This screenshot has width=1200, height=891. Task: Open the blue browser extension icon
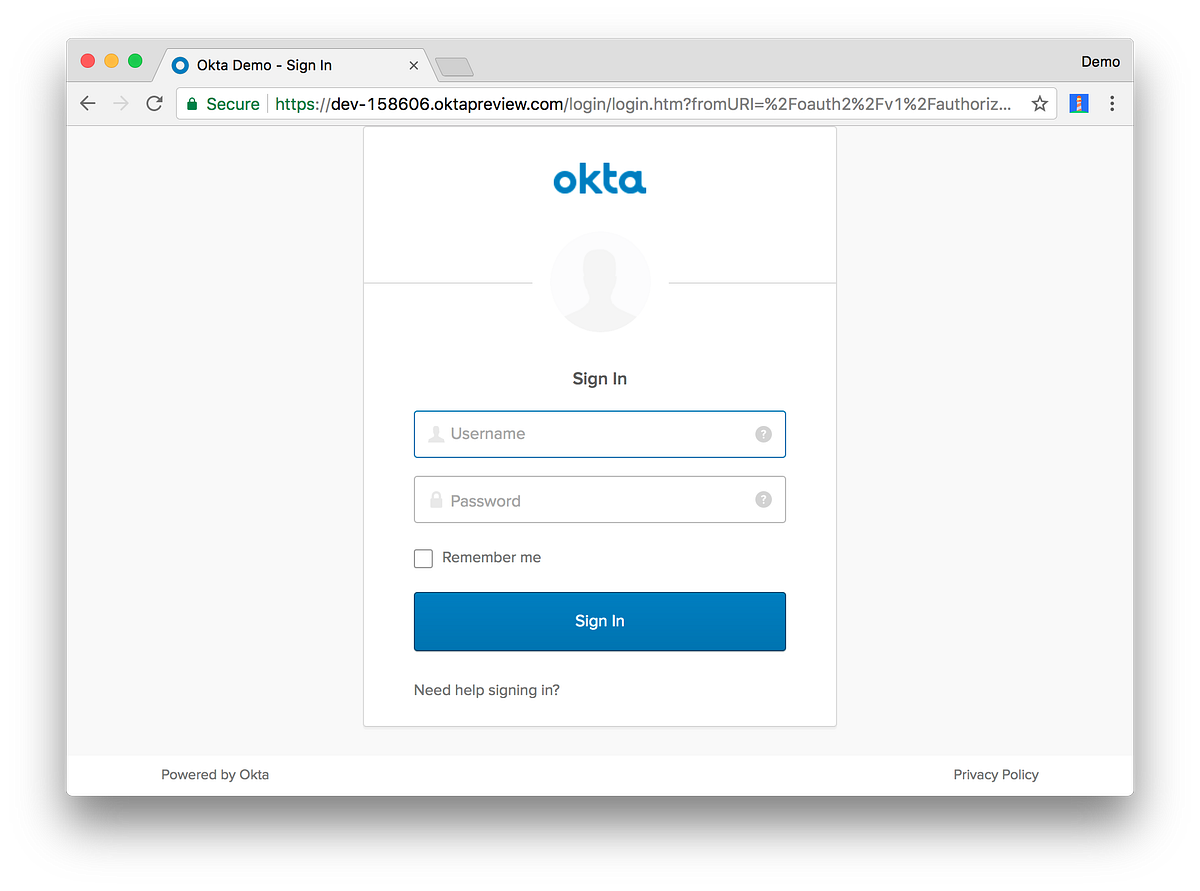pos(1079,104)
